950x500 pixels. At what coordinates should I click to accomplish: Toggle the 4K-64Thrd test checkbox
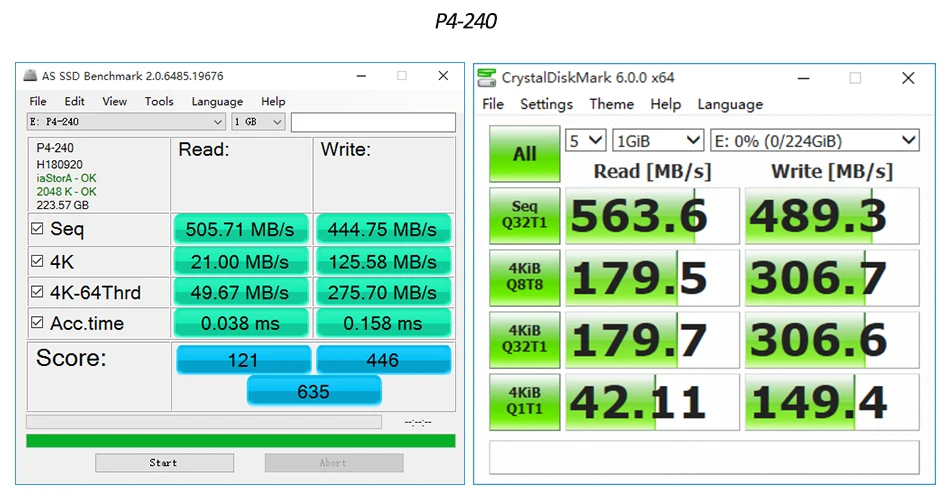point(37,292)
